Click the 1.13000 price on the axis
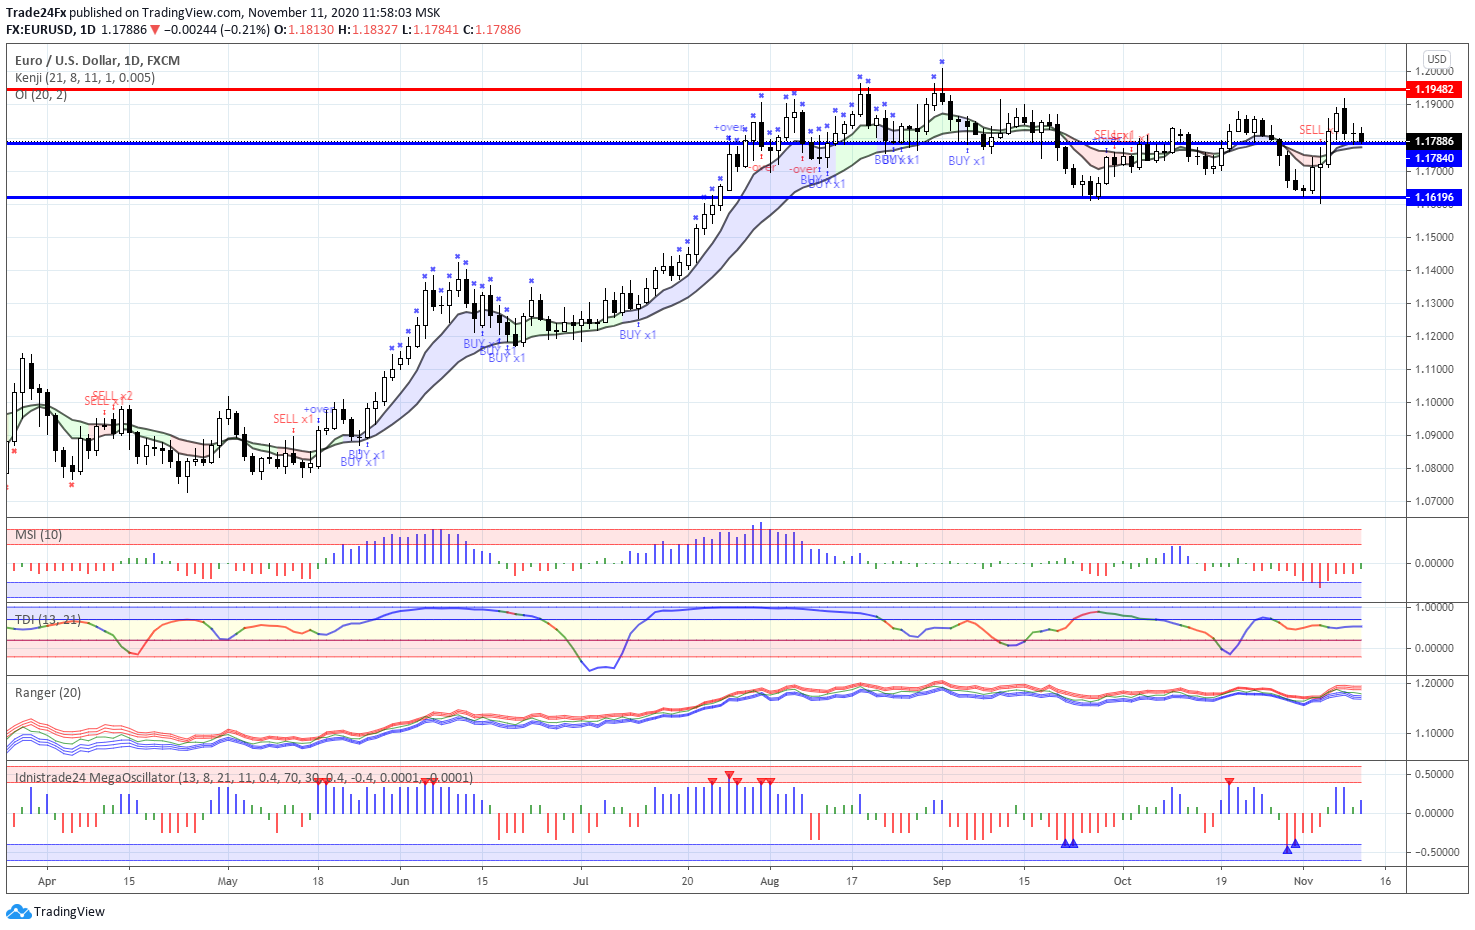 (x=1434, y=303)
